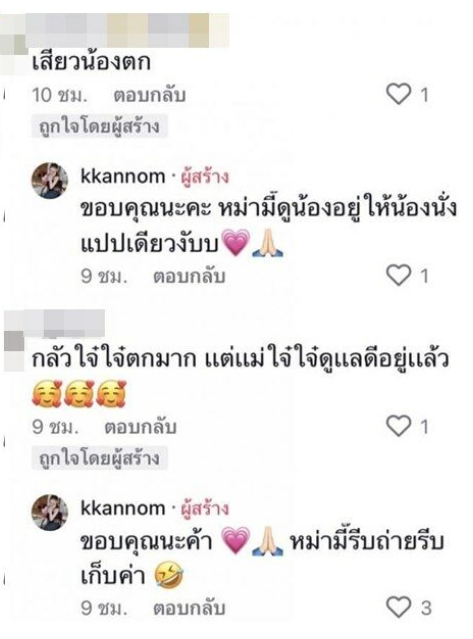The image size is (473, 639).
Task: Tap the heart showing 3 likes
Action: 398,607
